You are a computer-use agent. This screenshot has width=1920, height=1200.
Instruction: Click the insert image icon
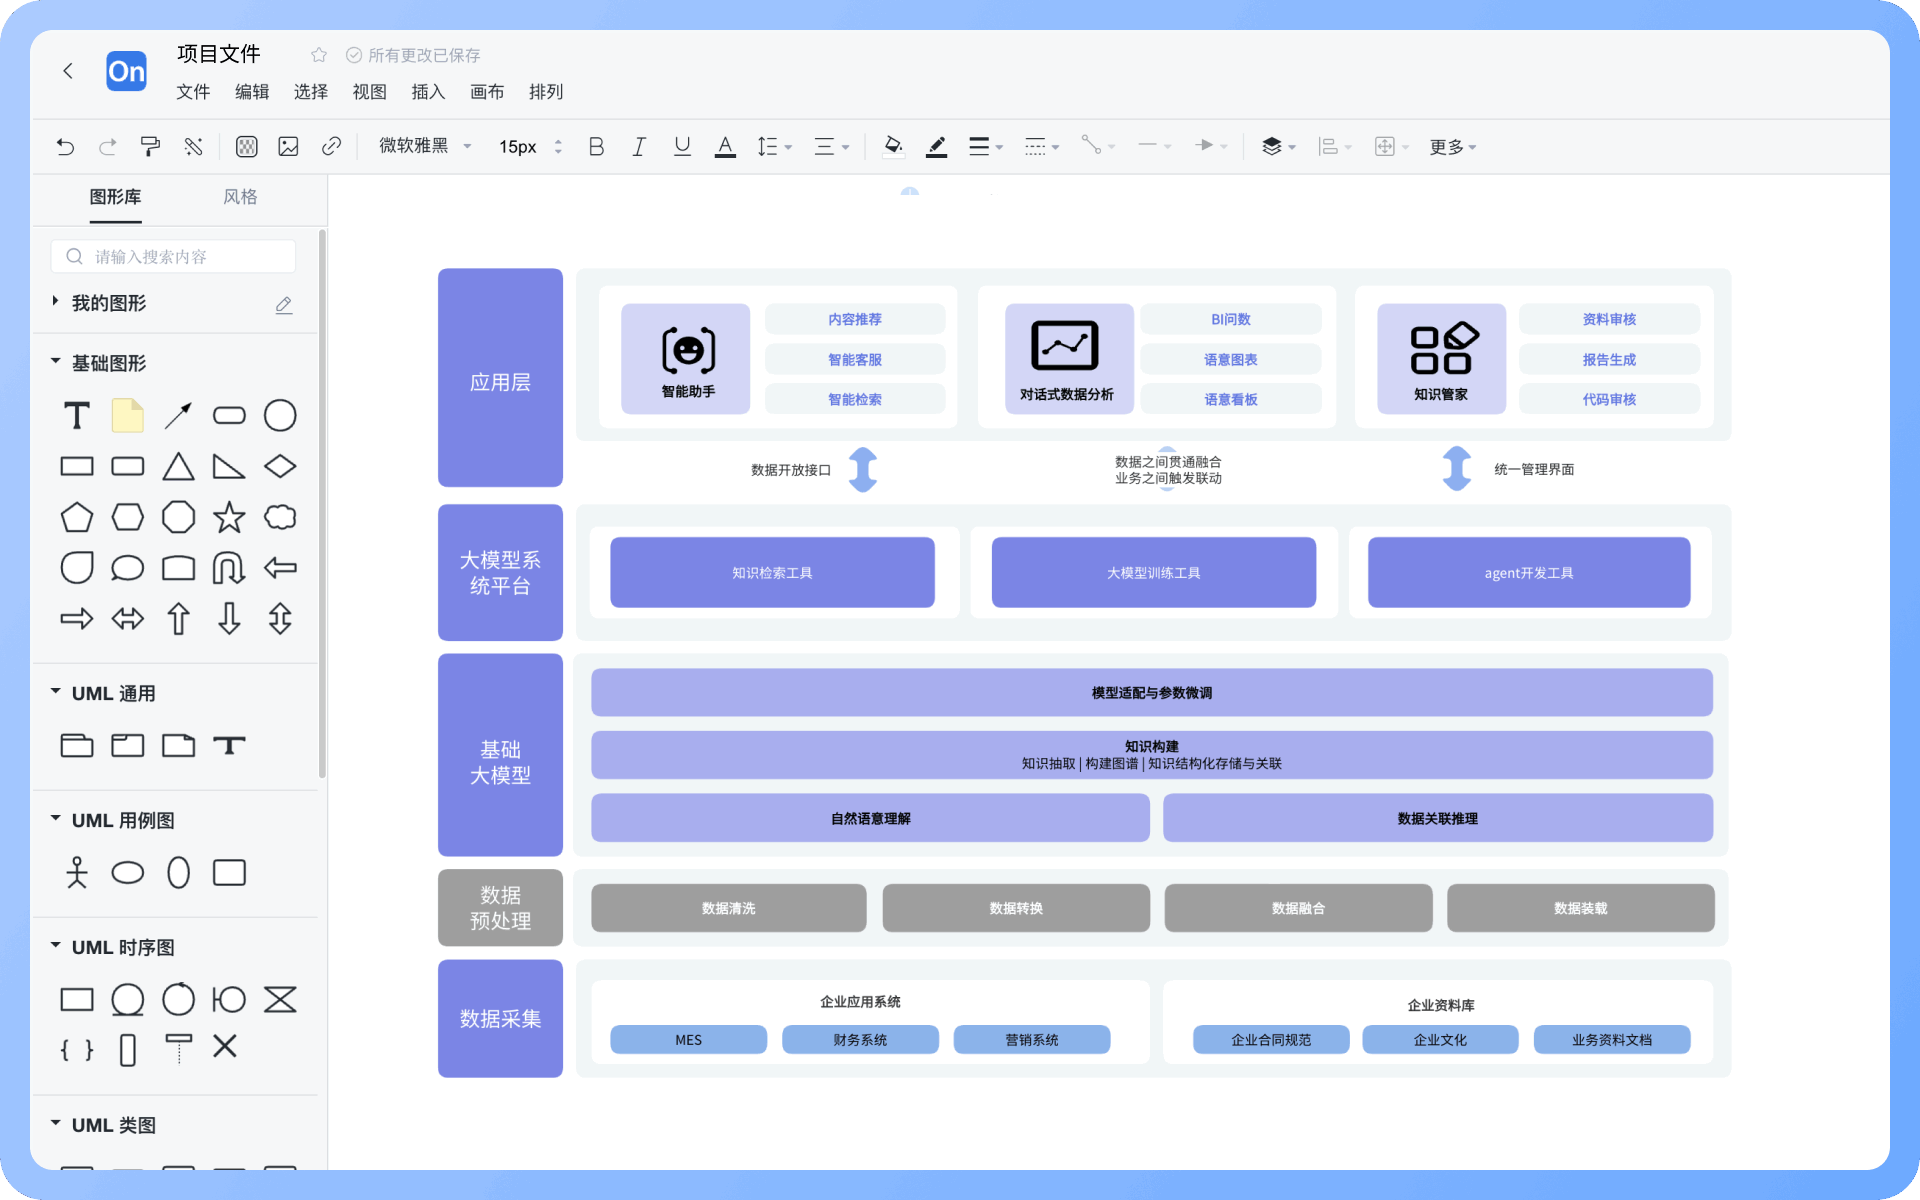pyautogui.click(x=289, y=147)
